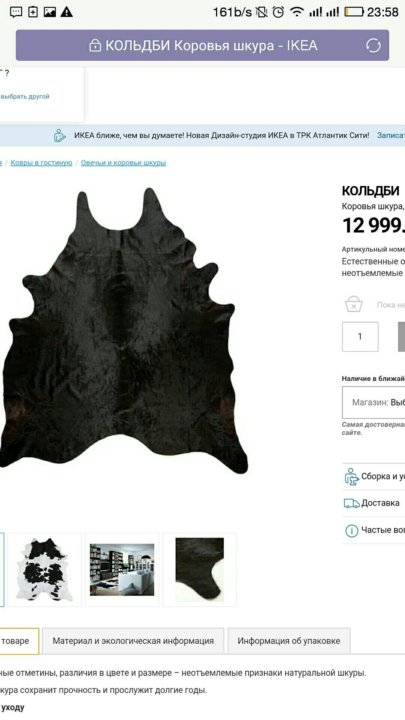Tap the delivery truck icon next to Доставка
The height and width of the screenshot is (720, 405).
pyautogui.click(x=352, y=504)
